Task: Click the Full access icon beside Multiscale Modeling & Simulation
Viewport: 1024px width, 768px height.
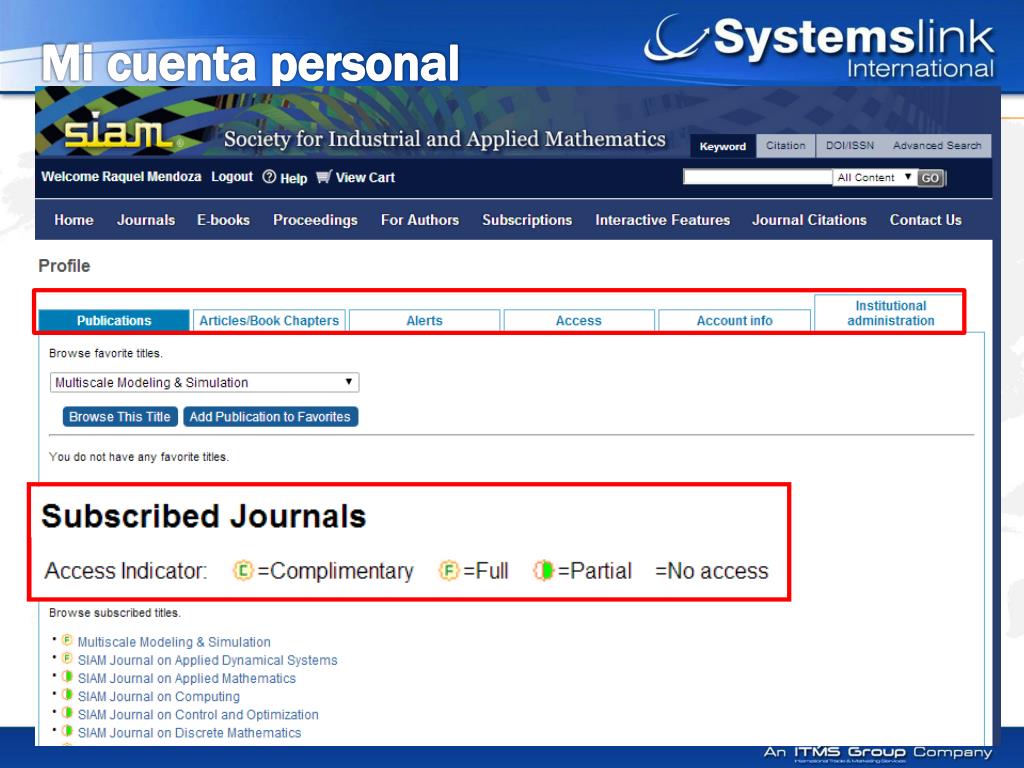Action: [x=67, y=641]
